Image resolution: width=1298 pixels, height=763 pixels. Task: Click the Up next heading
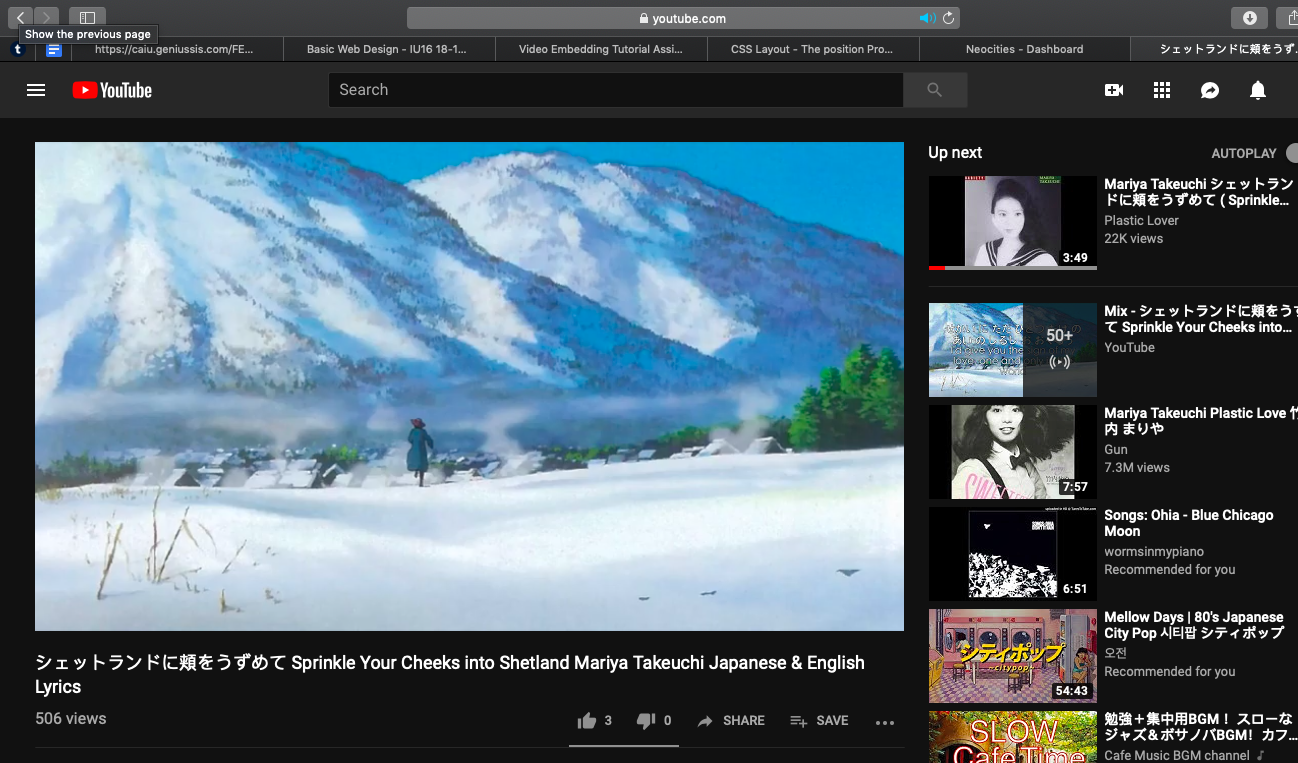pyautogui.click(x=955, y=152)
